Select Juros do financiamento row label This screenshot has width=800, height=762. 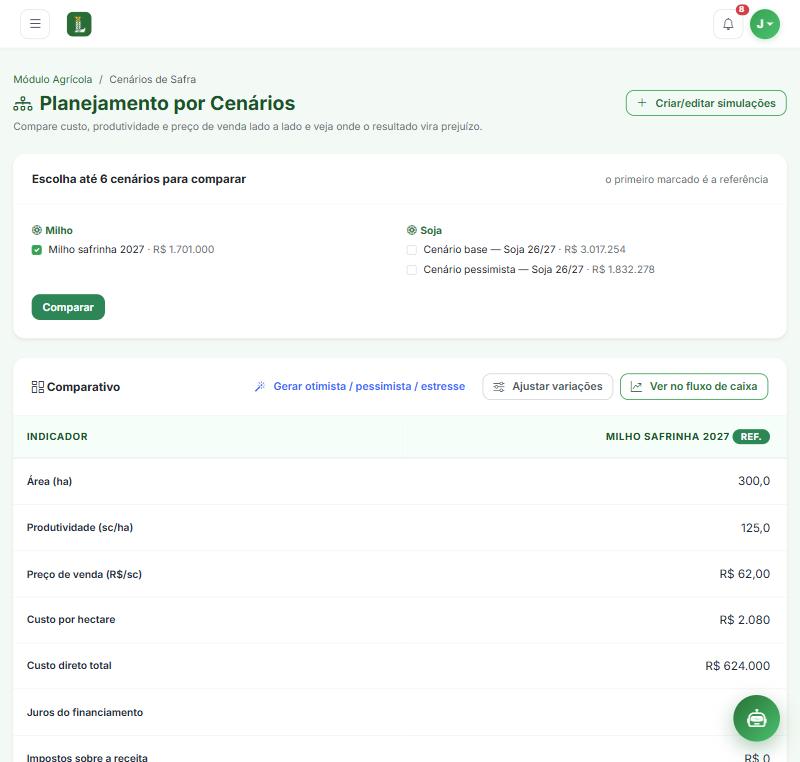[85, 712]
